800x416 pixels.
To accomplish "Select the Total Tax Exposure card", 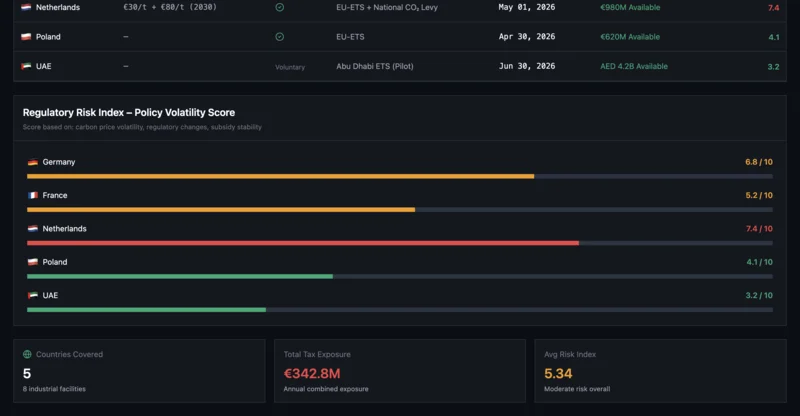I will (399, 371).
